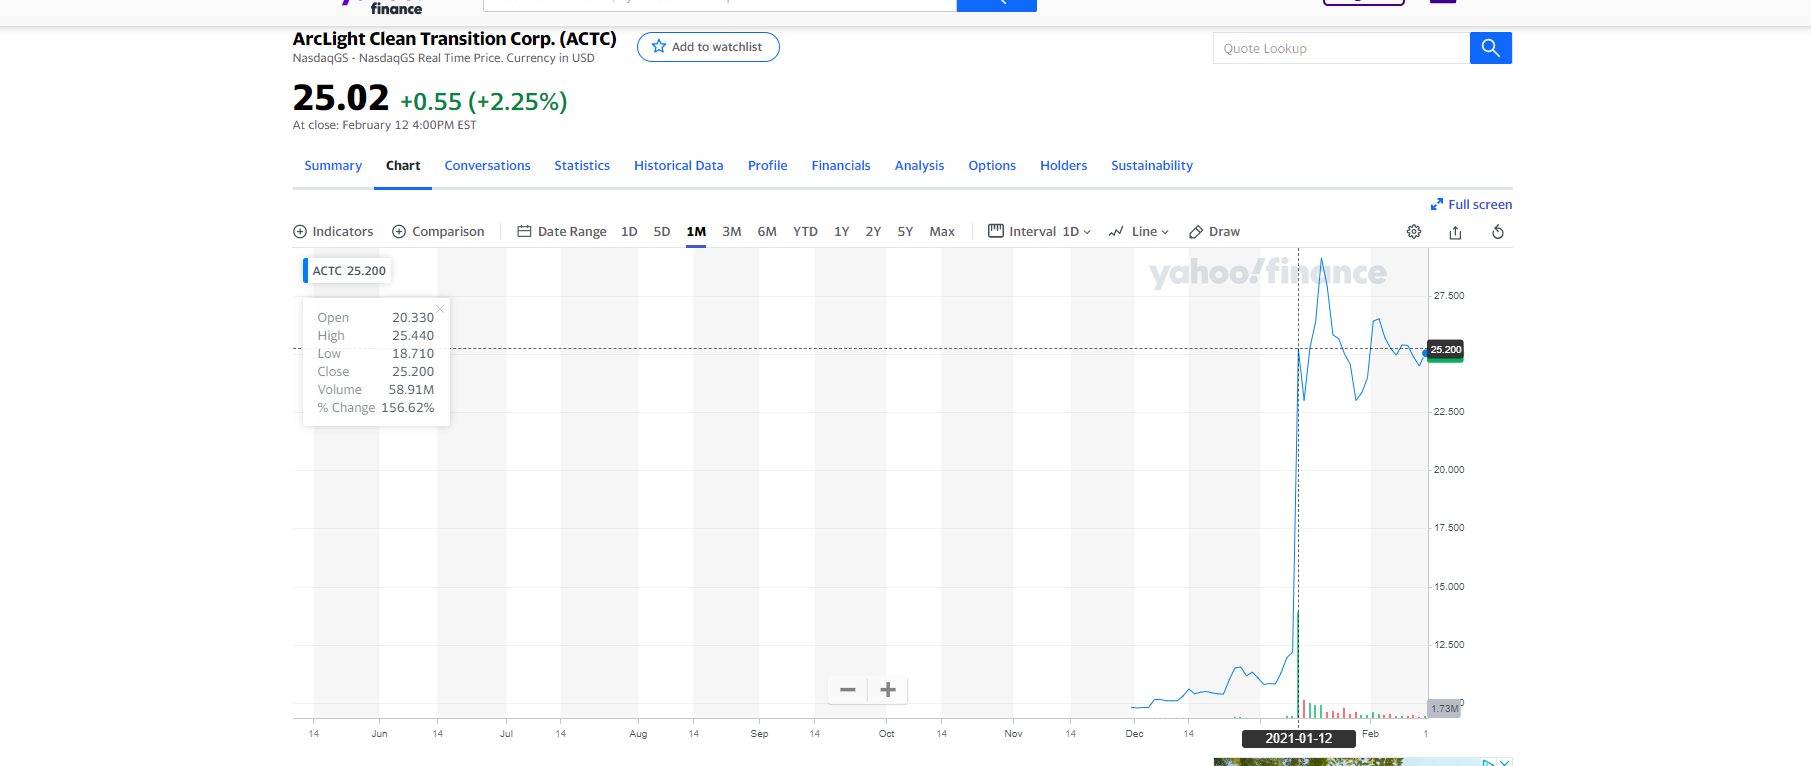1811x766 pixels.
Task: Select the 5Y date range
Action: pyautogui.click(x=905, y=232)
